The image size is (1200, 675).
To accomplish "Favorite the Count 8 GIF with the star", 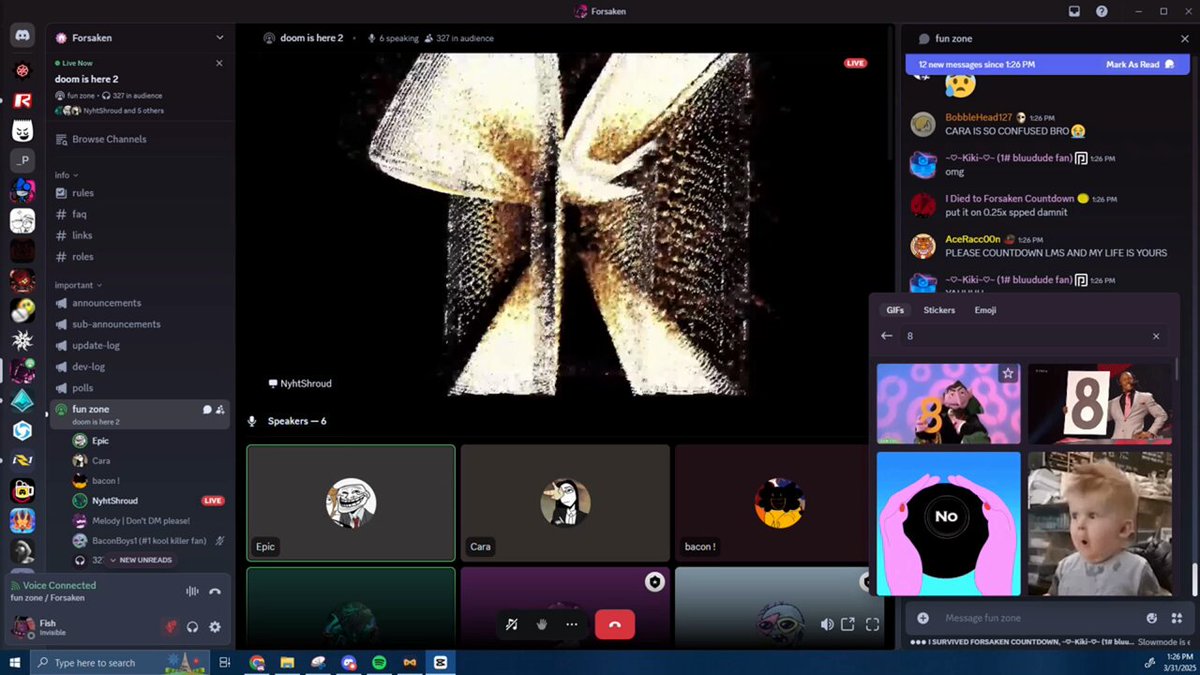I will (x=1008, y=373).
